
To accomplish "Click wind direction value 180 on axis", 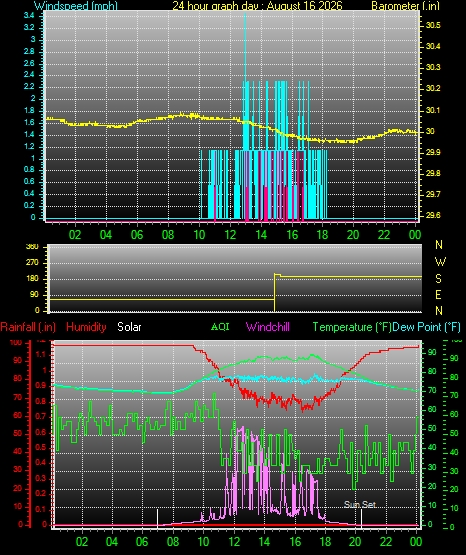I will (x=32, y=279).
